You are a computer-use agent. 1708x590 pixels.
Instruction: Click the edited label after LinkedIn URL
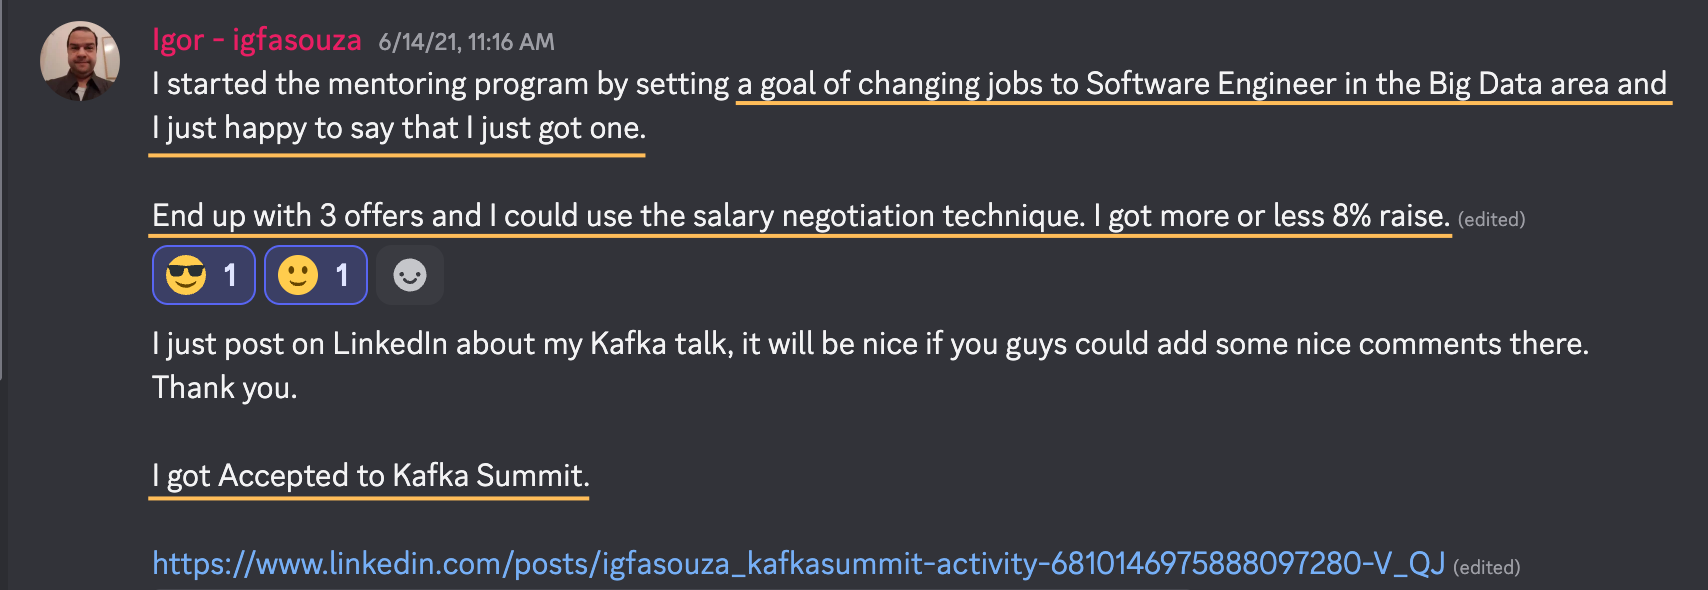click(x=1486, y=568)
